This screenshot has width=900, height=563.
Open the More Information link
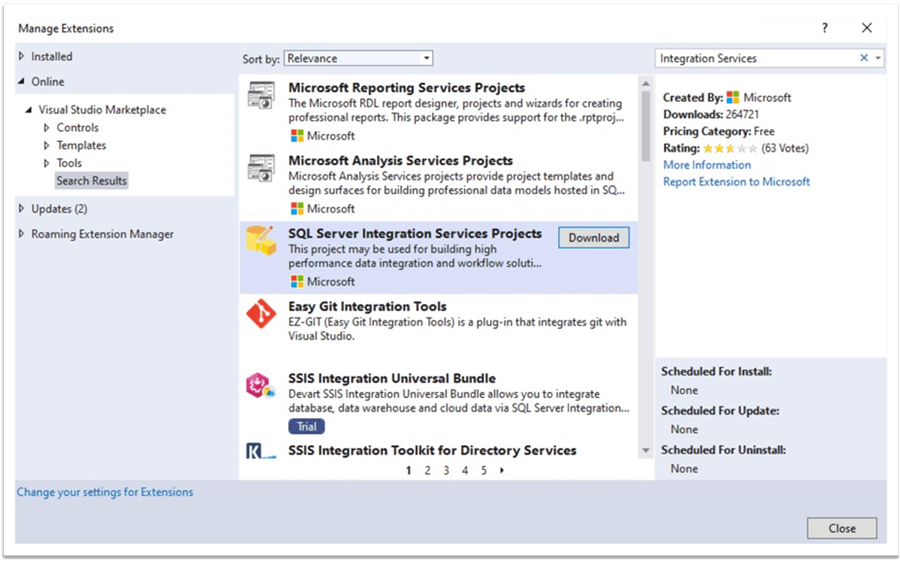pyautogui.click(x=707, y=165)
